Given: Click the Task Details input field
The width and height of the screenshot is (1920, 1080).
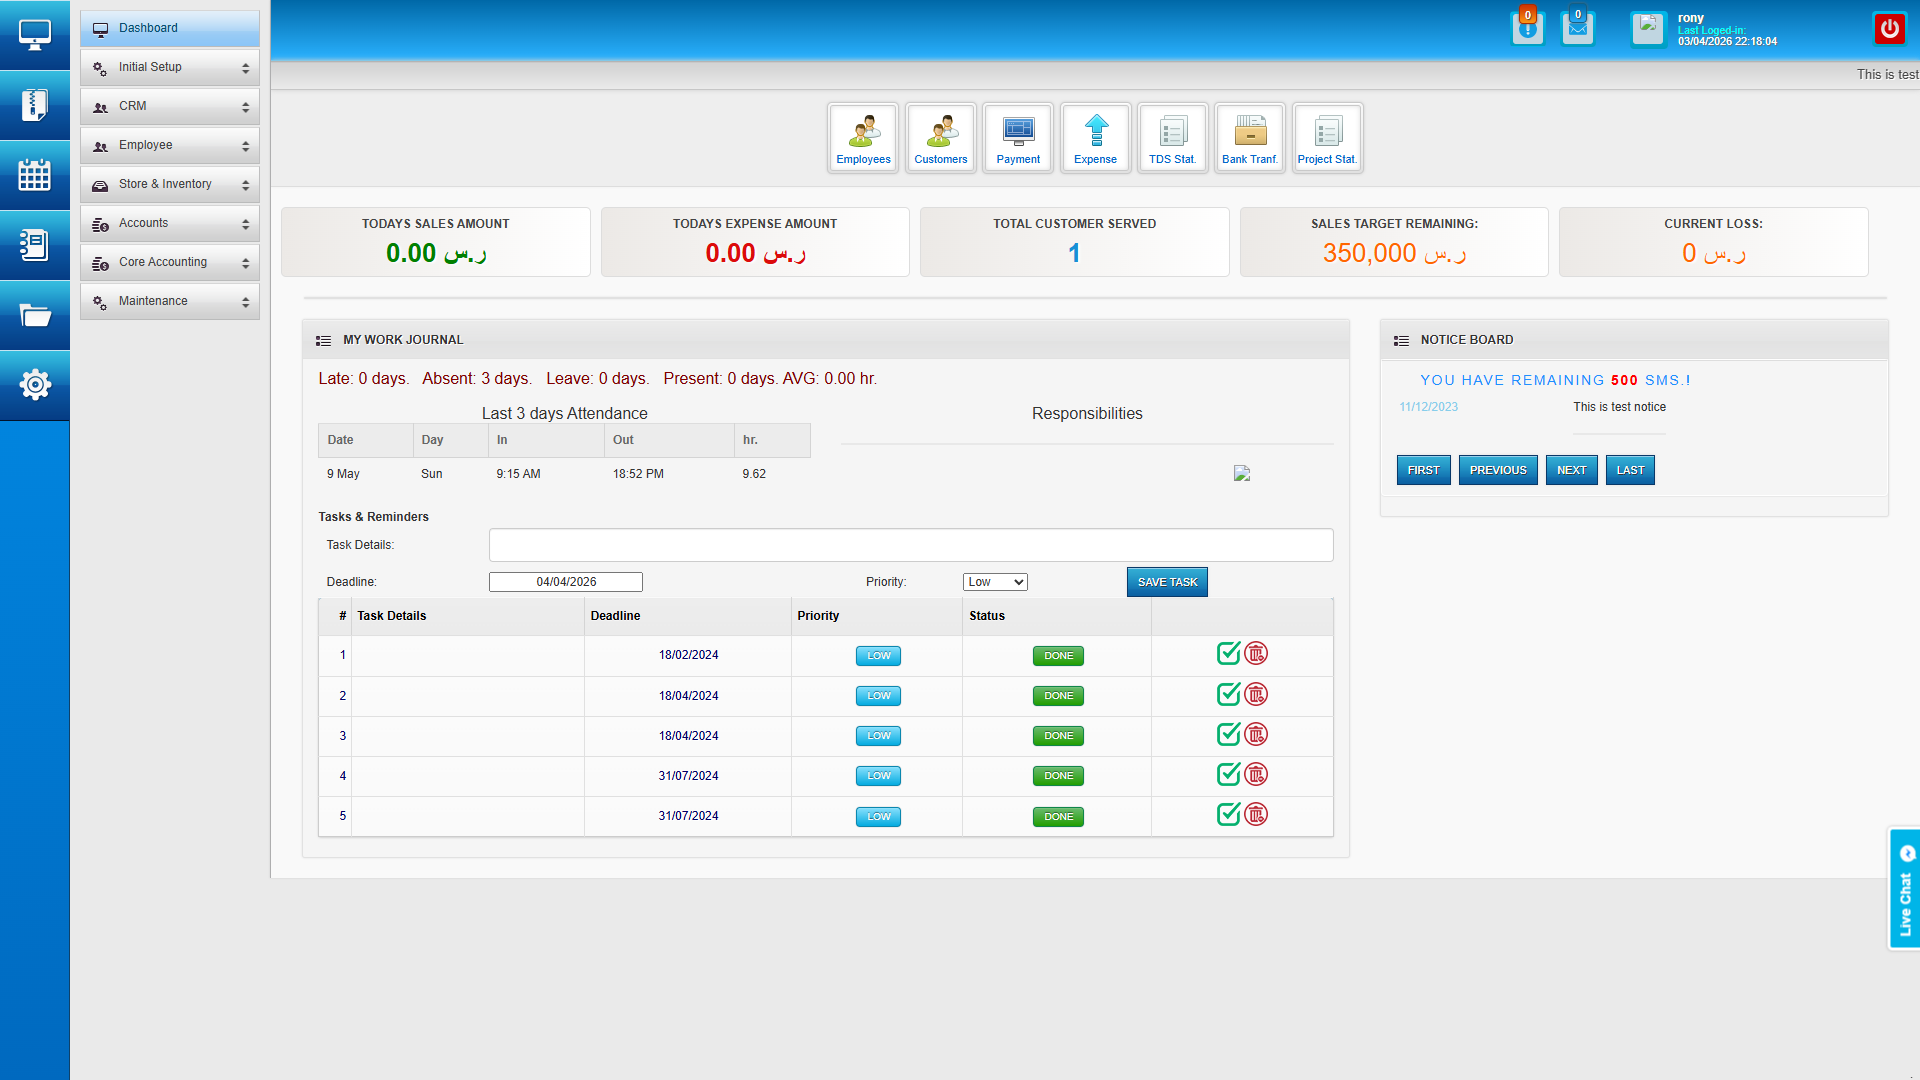Looking at the screenshot, I should (x=910, y=545).
